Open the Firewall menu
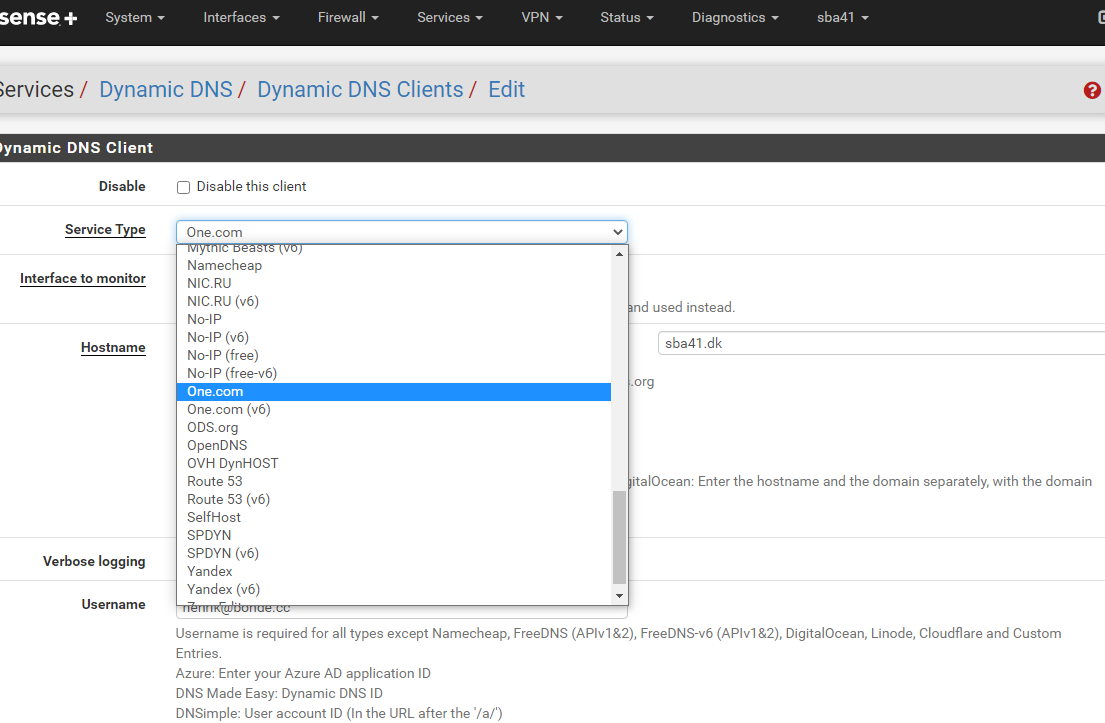 (348, 18)
